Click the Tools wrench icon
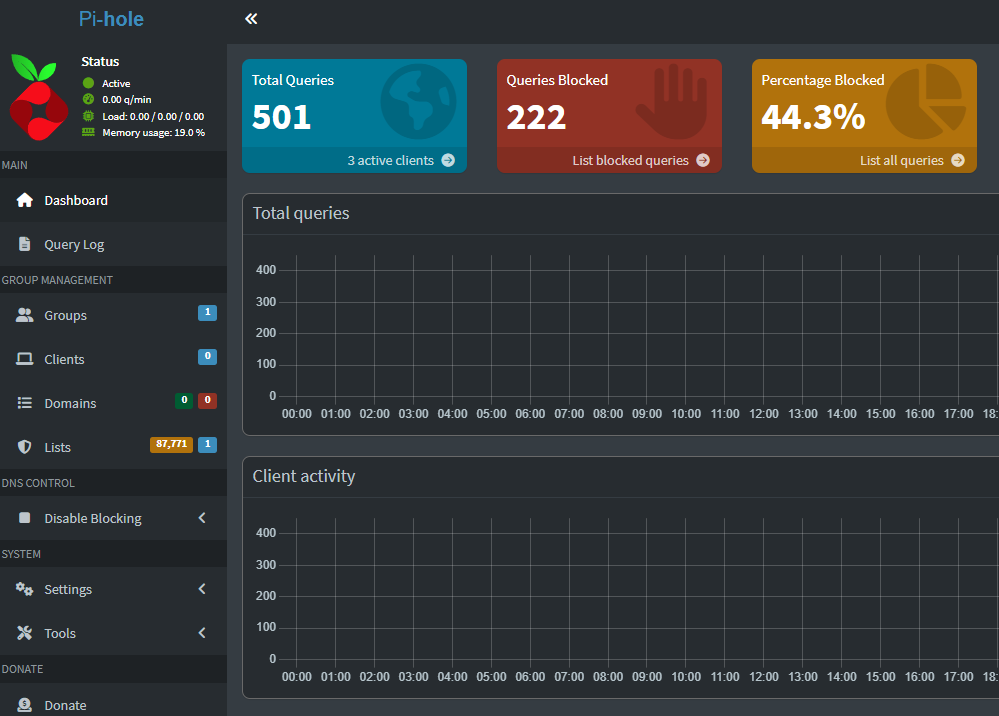The image size is (999, 716). tap(24, 633)
